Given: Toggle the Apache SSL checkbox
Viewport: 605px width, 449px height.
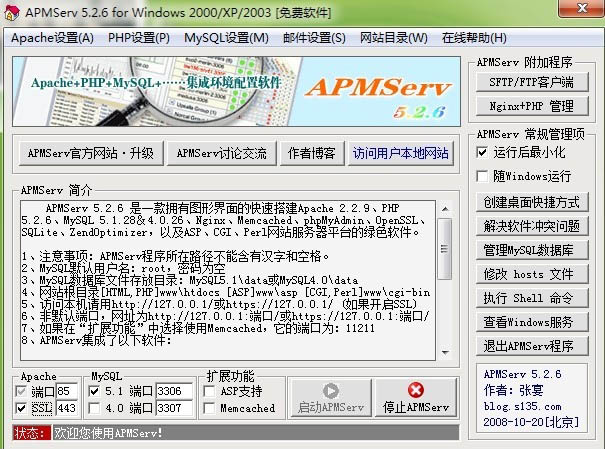Looking at the screenshot, I should click(24, 408).
